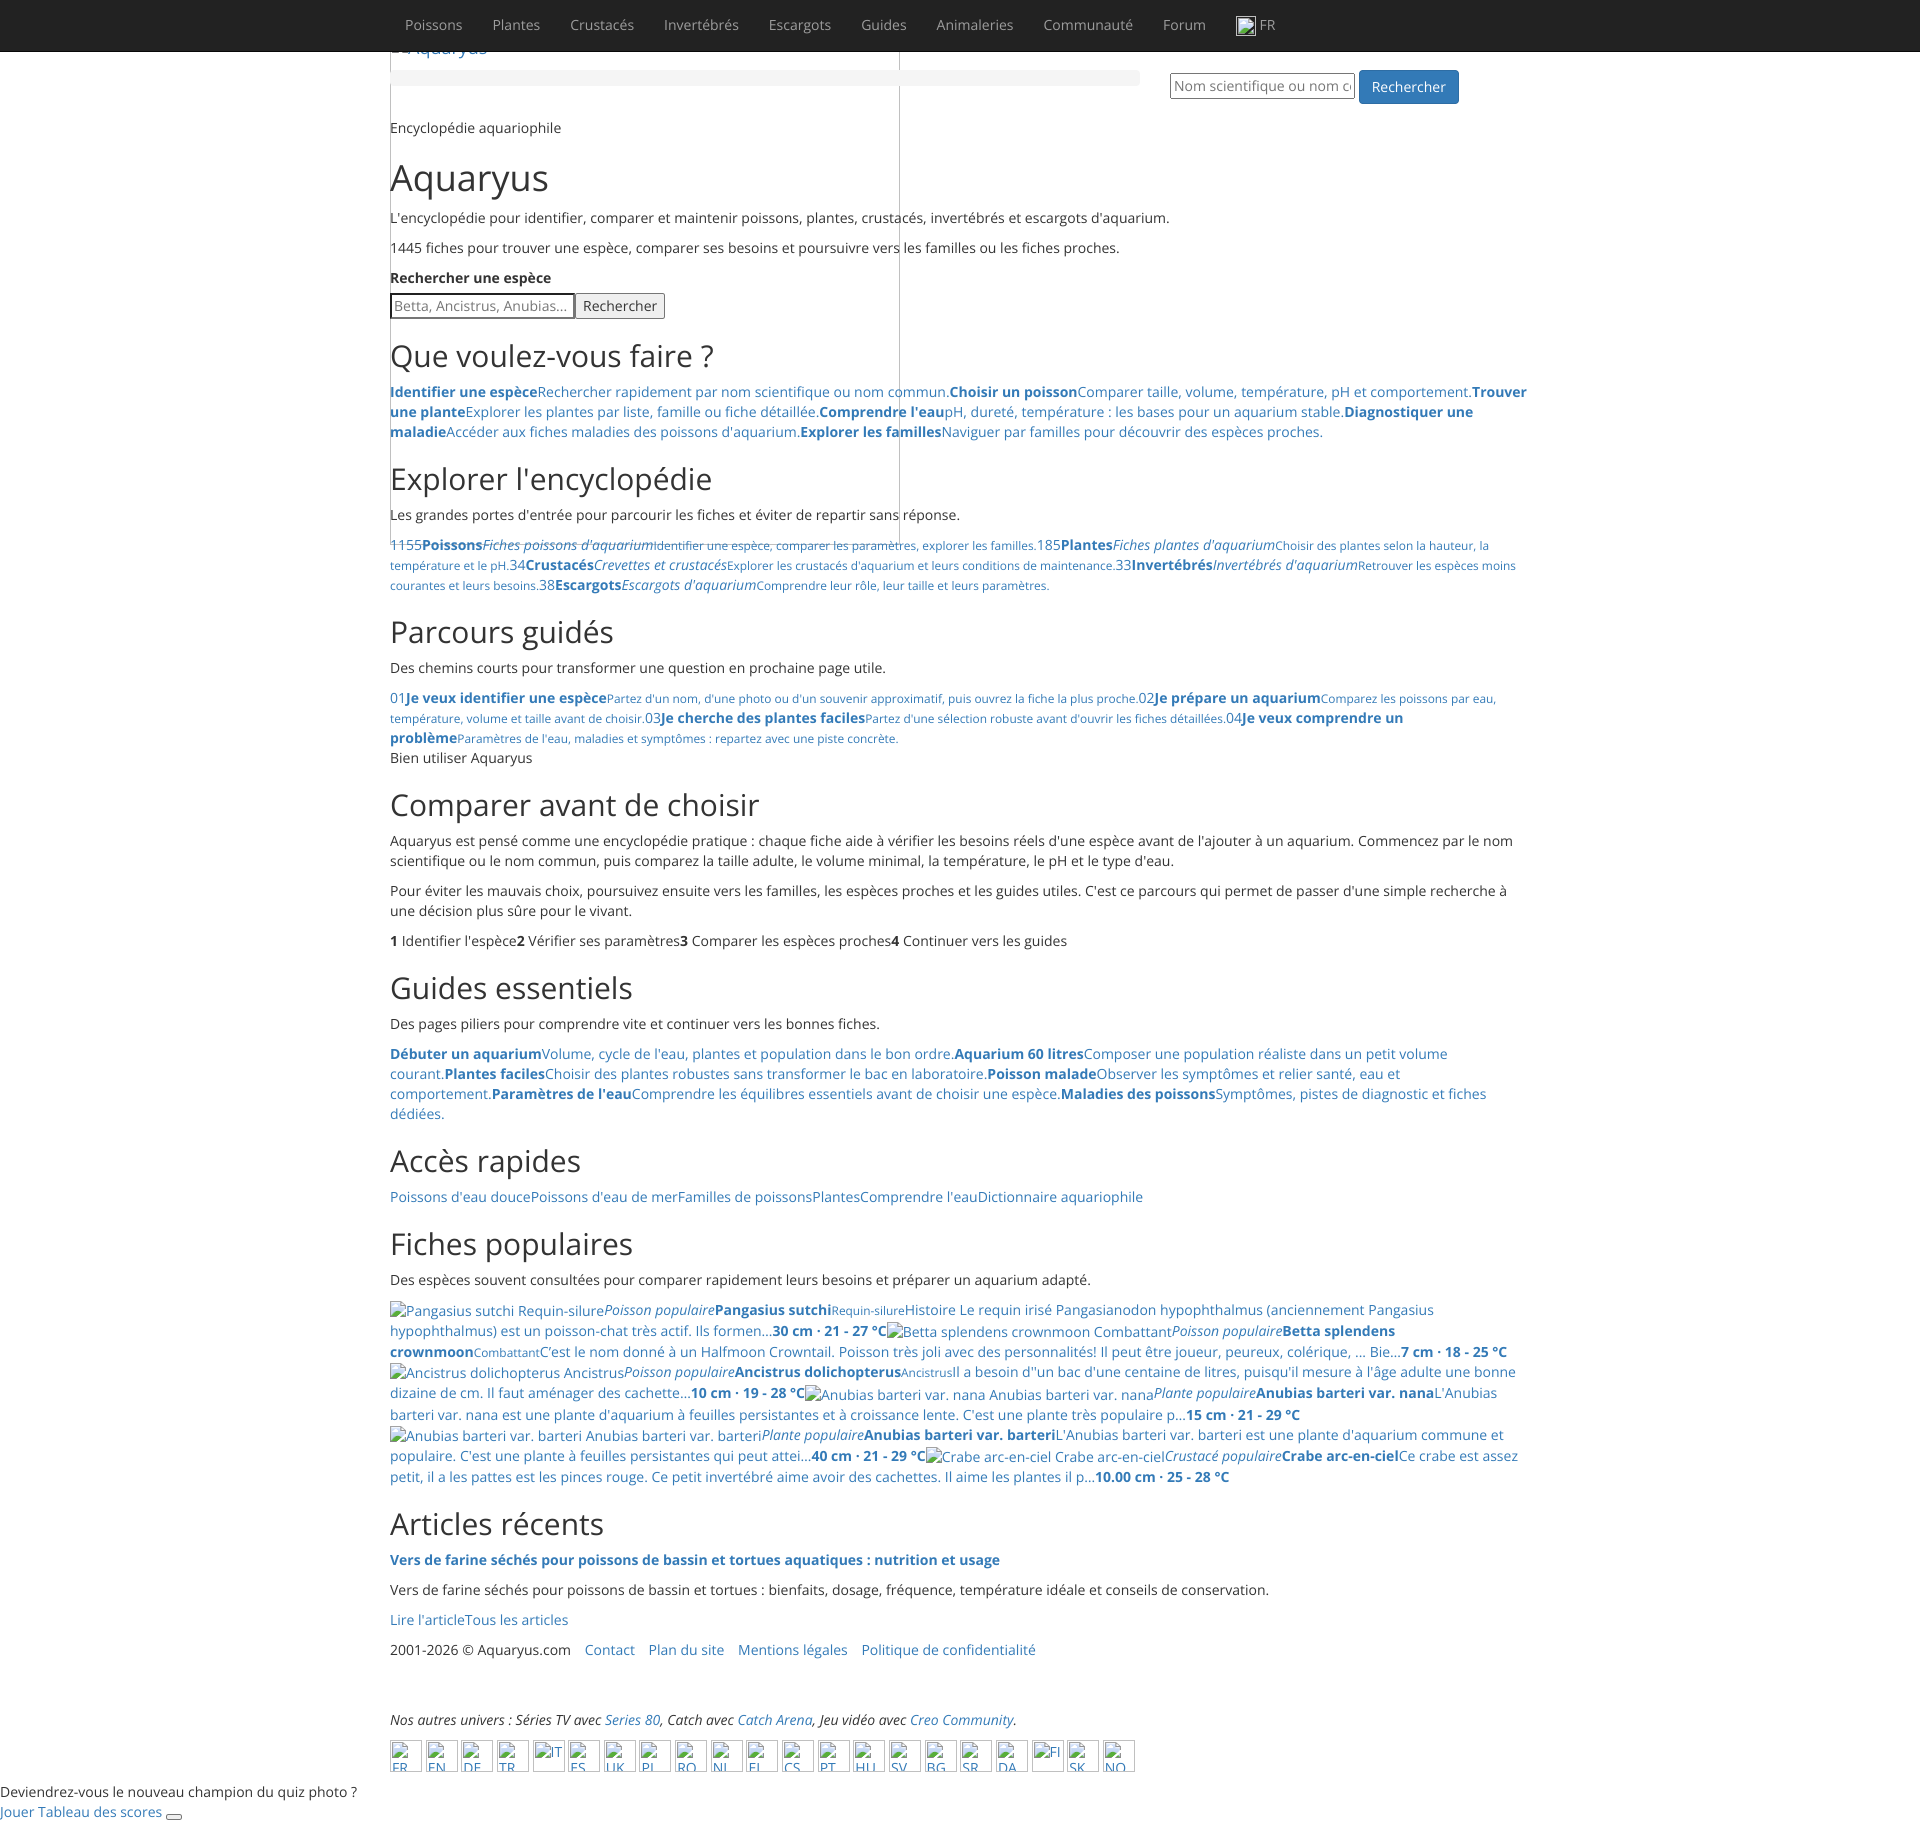The width and height of the screenshot is (1920, 1822).
Task: Open the Pangasius sutchi thumbnail image
Action: tap(497, 1311)
